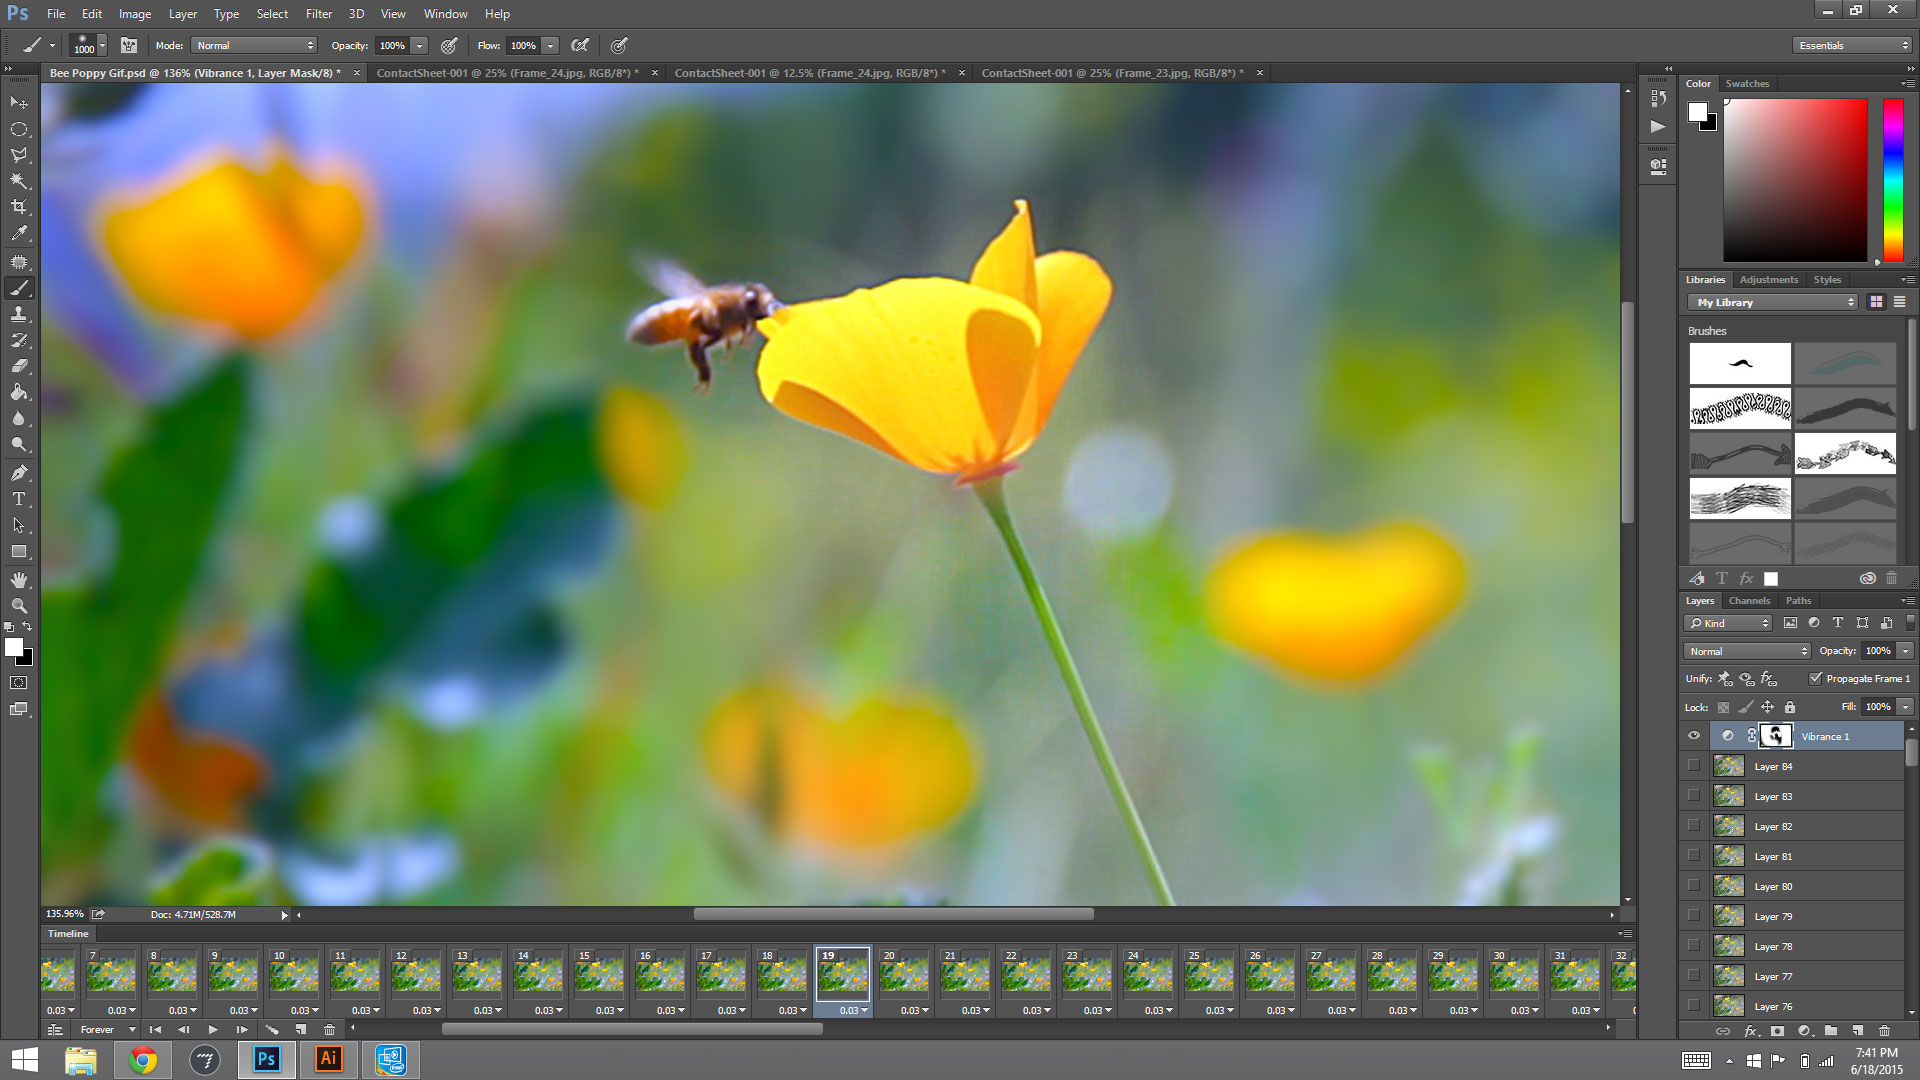Show Layer 82 visibility

coord(1694,826)
